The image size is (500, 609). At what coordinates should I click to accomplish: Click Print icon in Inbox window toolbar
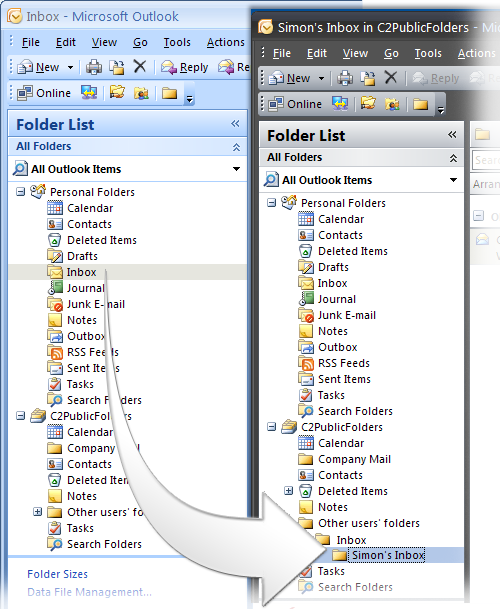94,67
